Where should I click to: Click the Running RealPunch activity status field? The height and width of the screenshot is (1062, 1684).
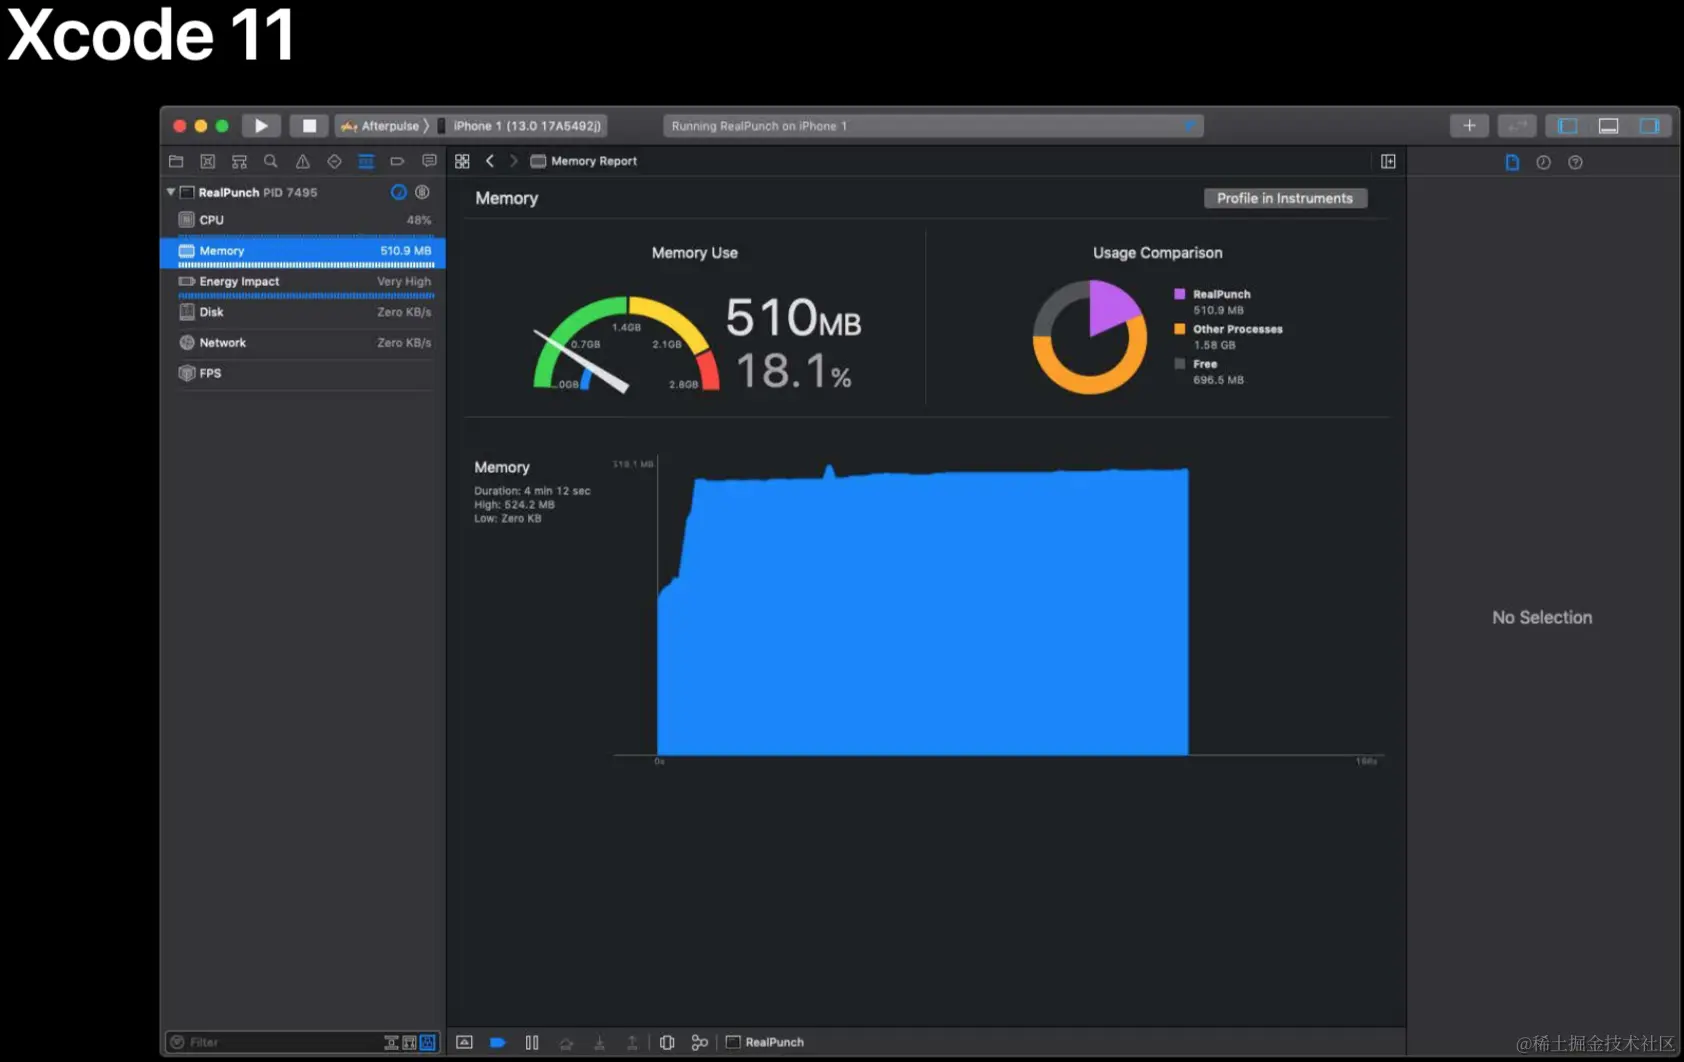point(933,126)
